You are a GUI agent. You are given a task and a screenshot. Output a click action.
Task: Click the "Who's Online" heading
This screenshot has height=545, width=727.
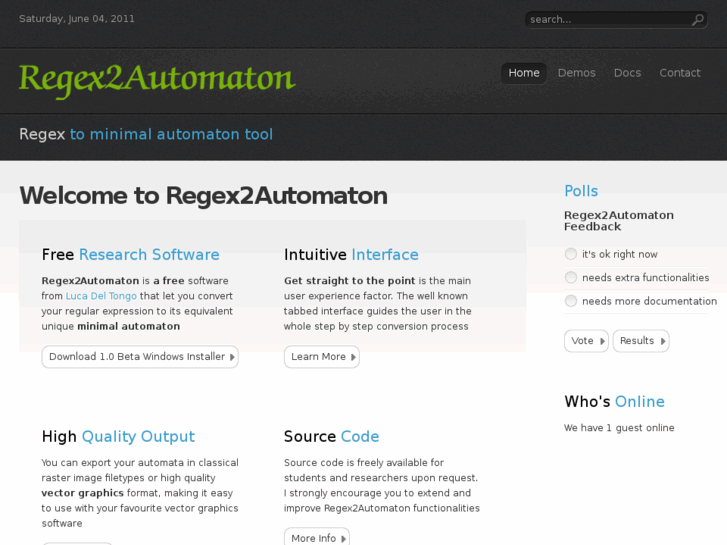pos(614,402)
